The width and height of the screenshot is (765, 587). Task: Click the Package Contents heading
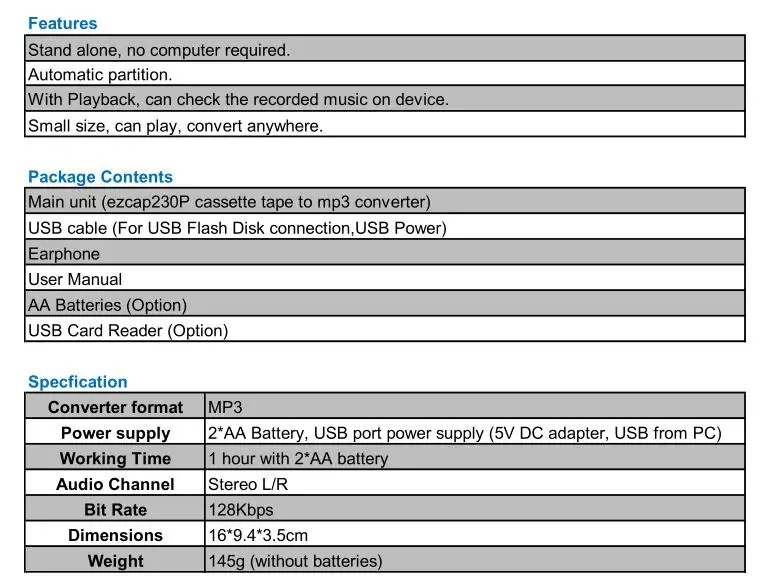pos(100,177)
